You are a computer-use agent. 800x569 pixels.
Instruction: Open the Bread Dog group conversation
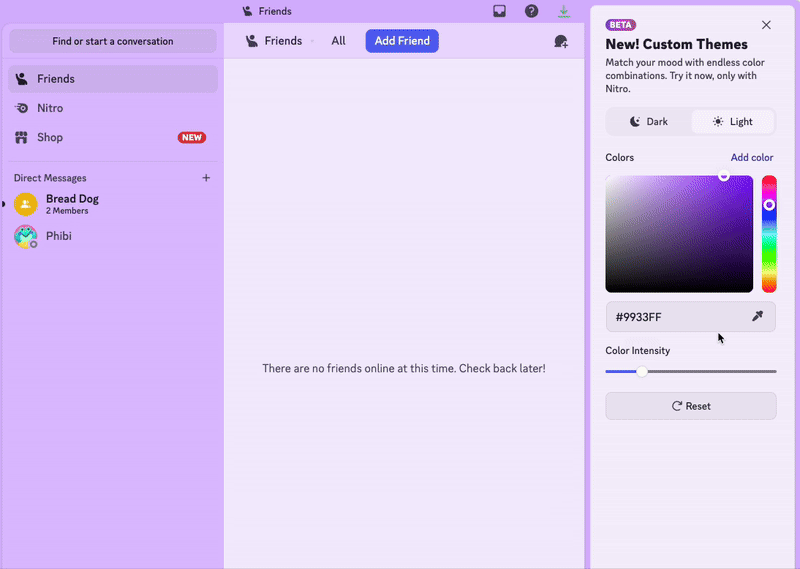pyautogui.click(x=113, y=204)
